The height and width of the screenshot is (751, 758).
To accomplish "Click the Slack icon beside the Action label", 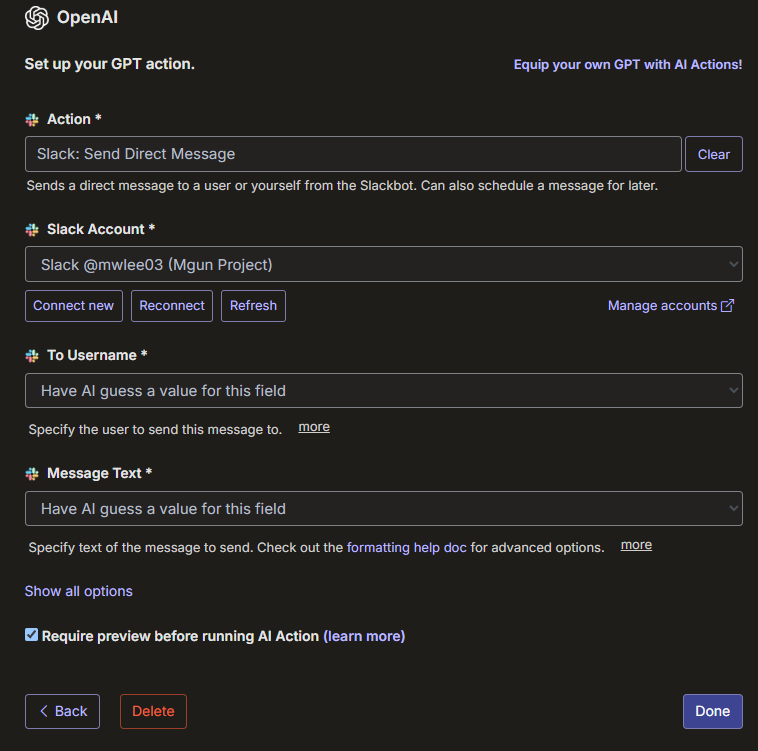I will (x=32, y=120).
